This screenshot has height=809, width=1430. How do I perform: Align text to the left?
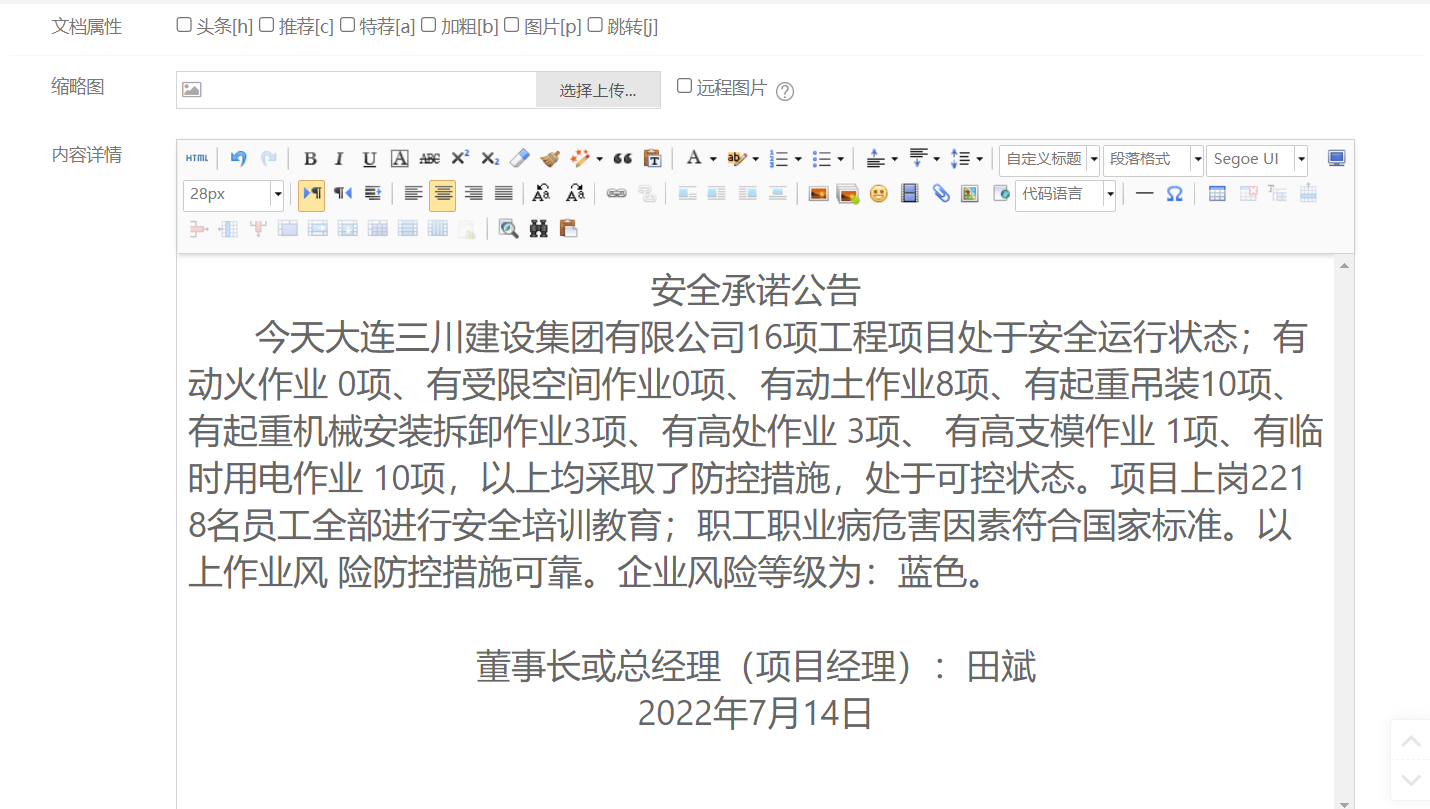pos(413,194)
